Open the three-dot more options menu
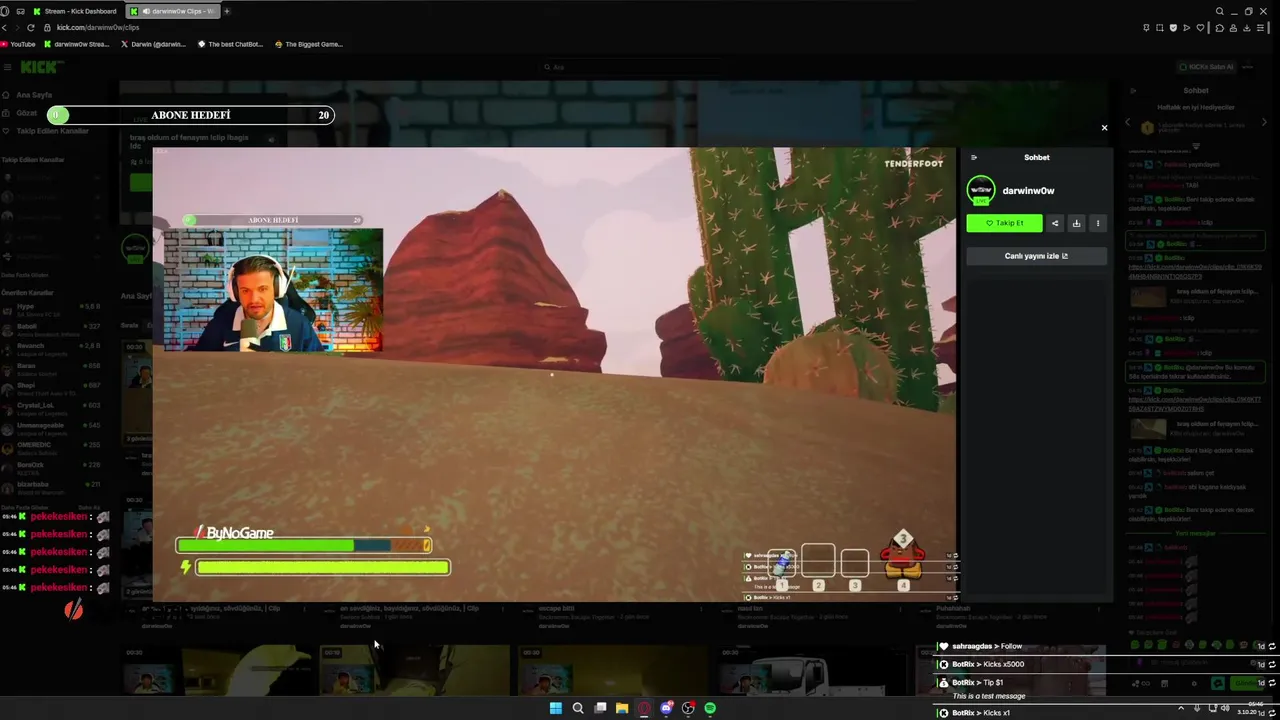This screenshot has width=1280, height=720. pyautogui.click(x=1097, y=223)
